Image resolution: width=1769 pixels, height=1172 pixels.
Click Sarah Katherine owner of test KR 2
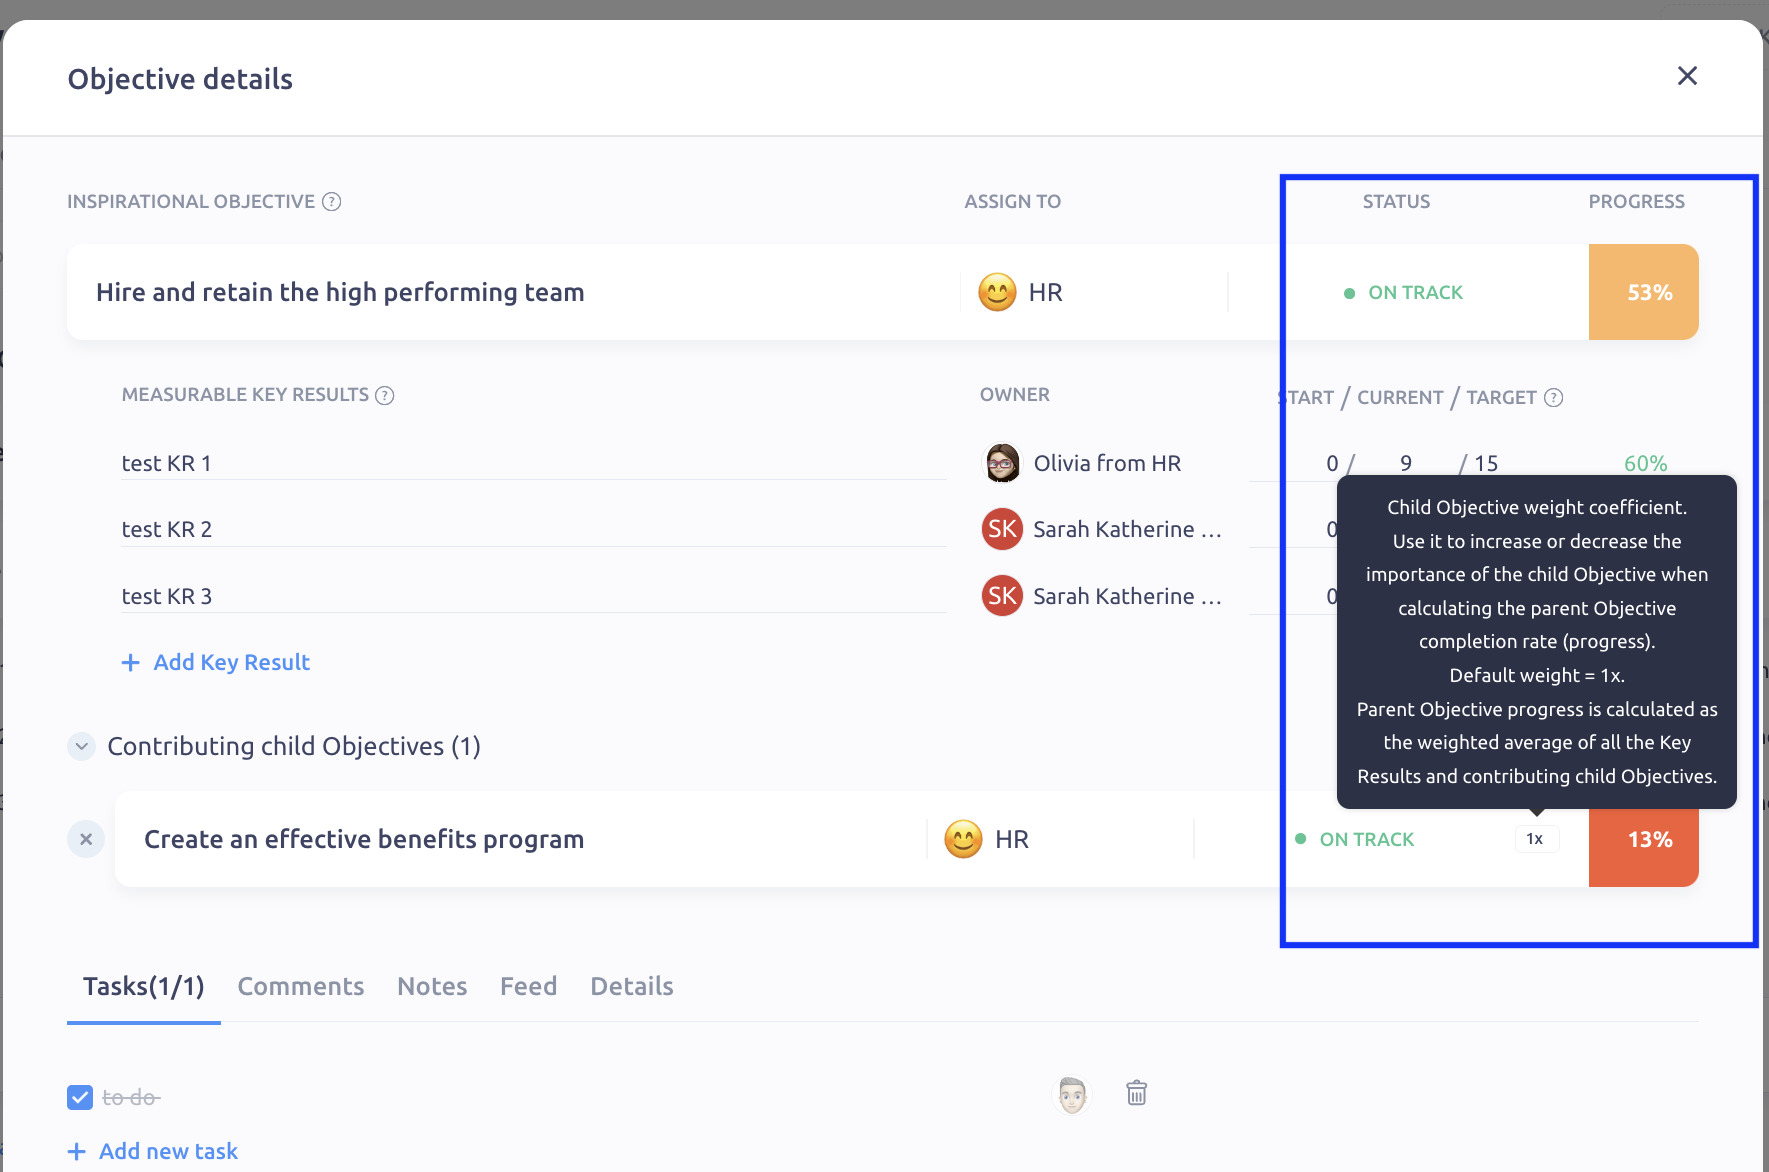(1127, 529)
